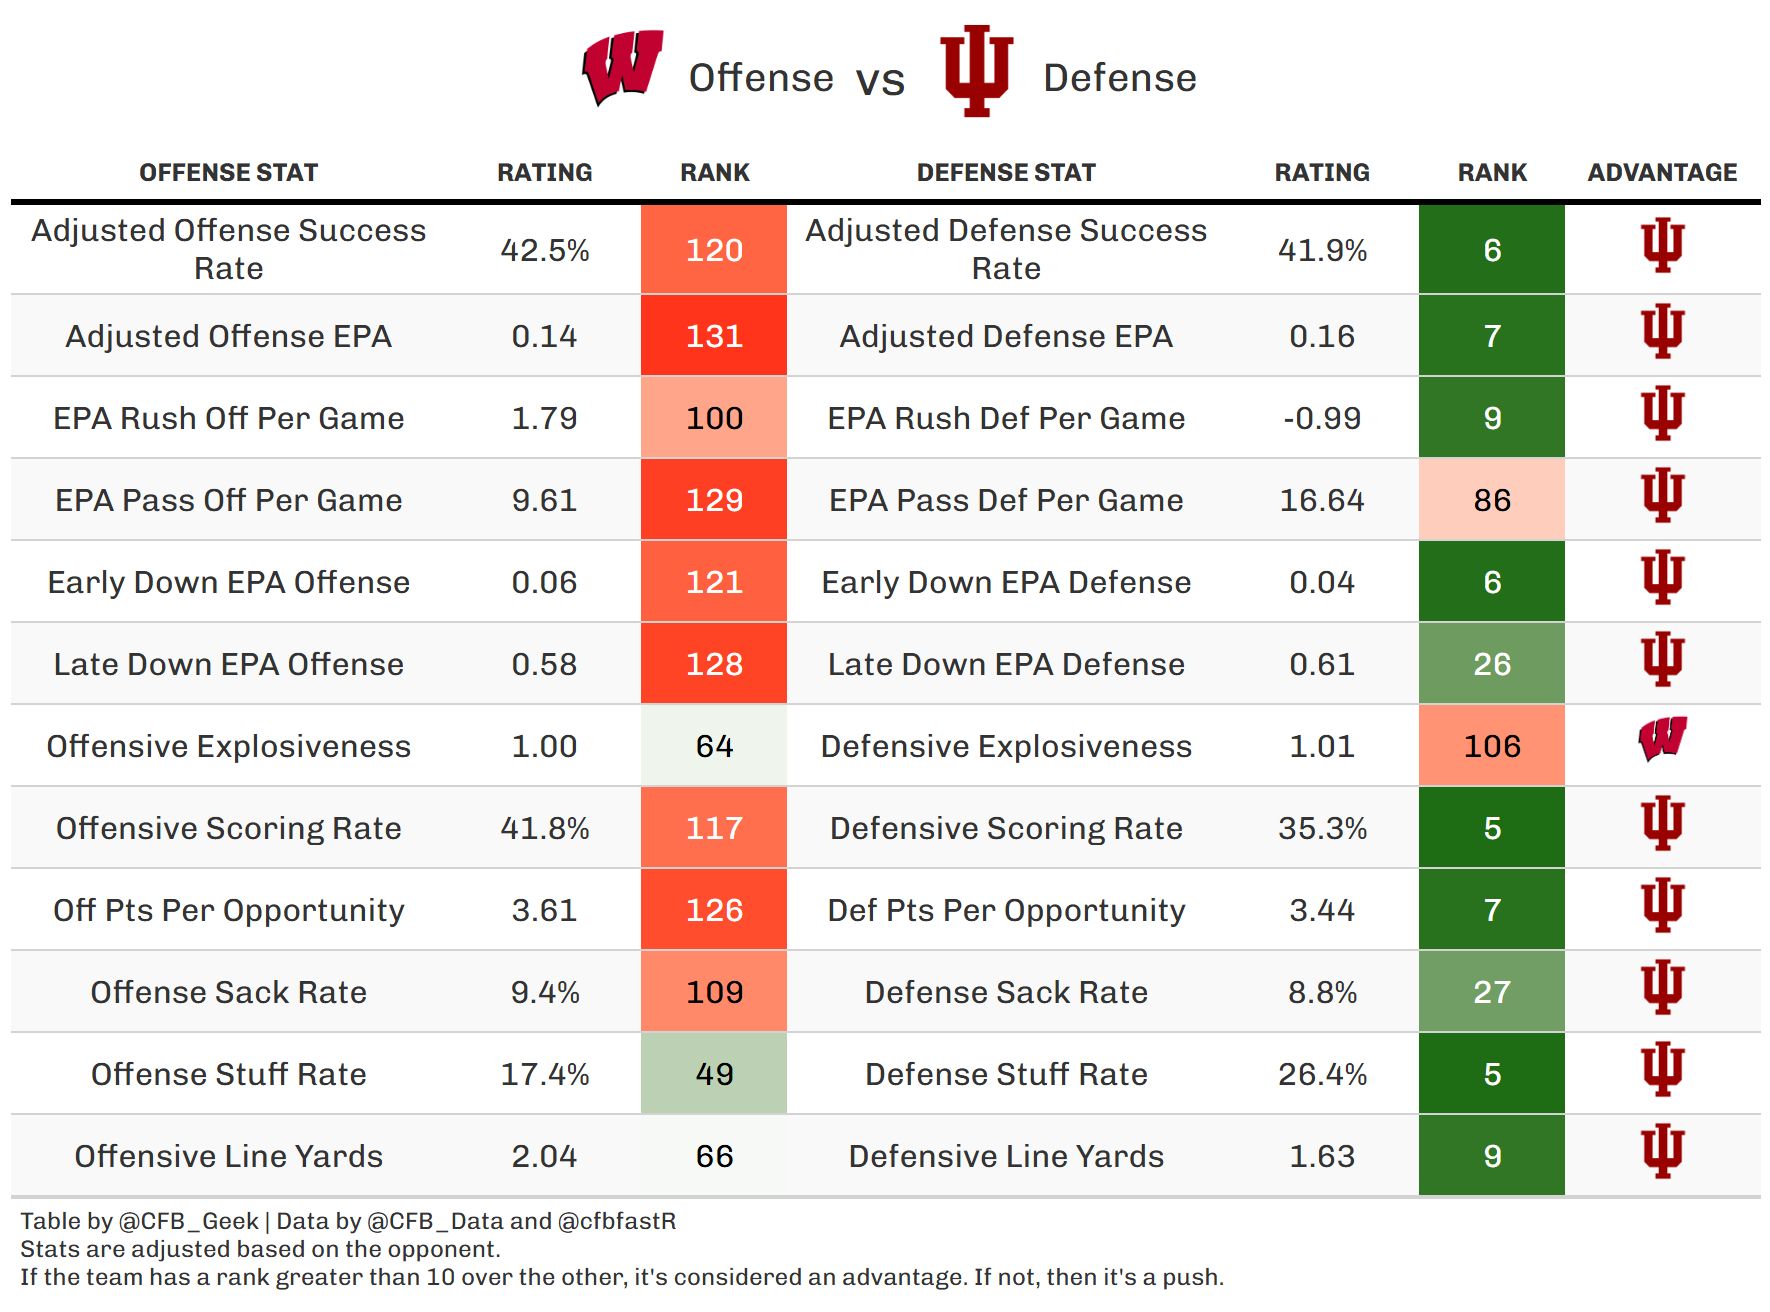Viewport: 1770px width, 1312px height.
Task: Click the Wisconsin advantage logo for Explosiveness row
Action: tap(1662, 740)
